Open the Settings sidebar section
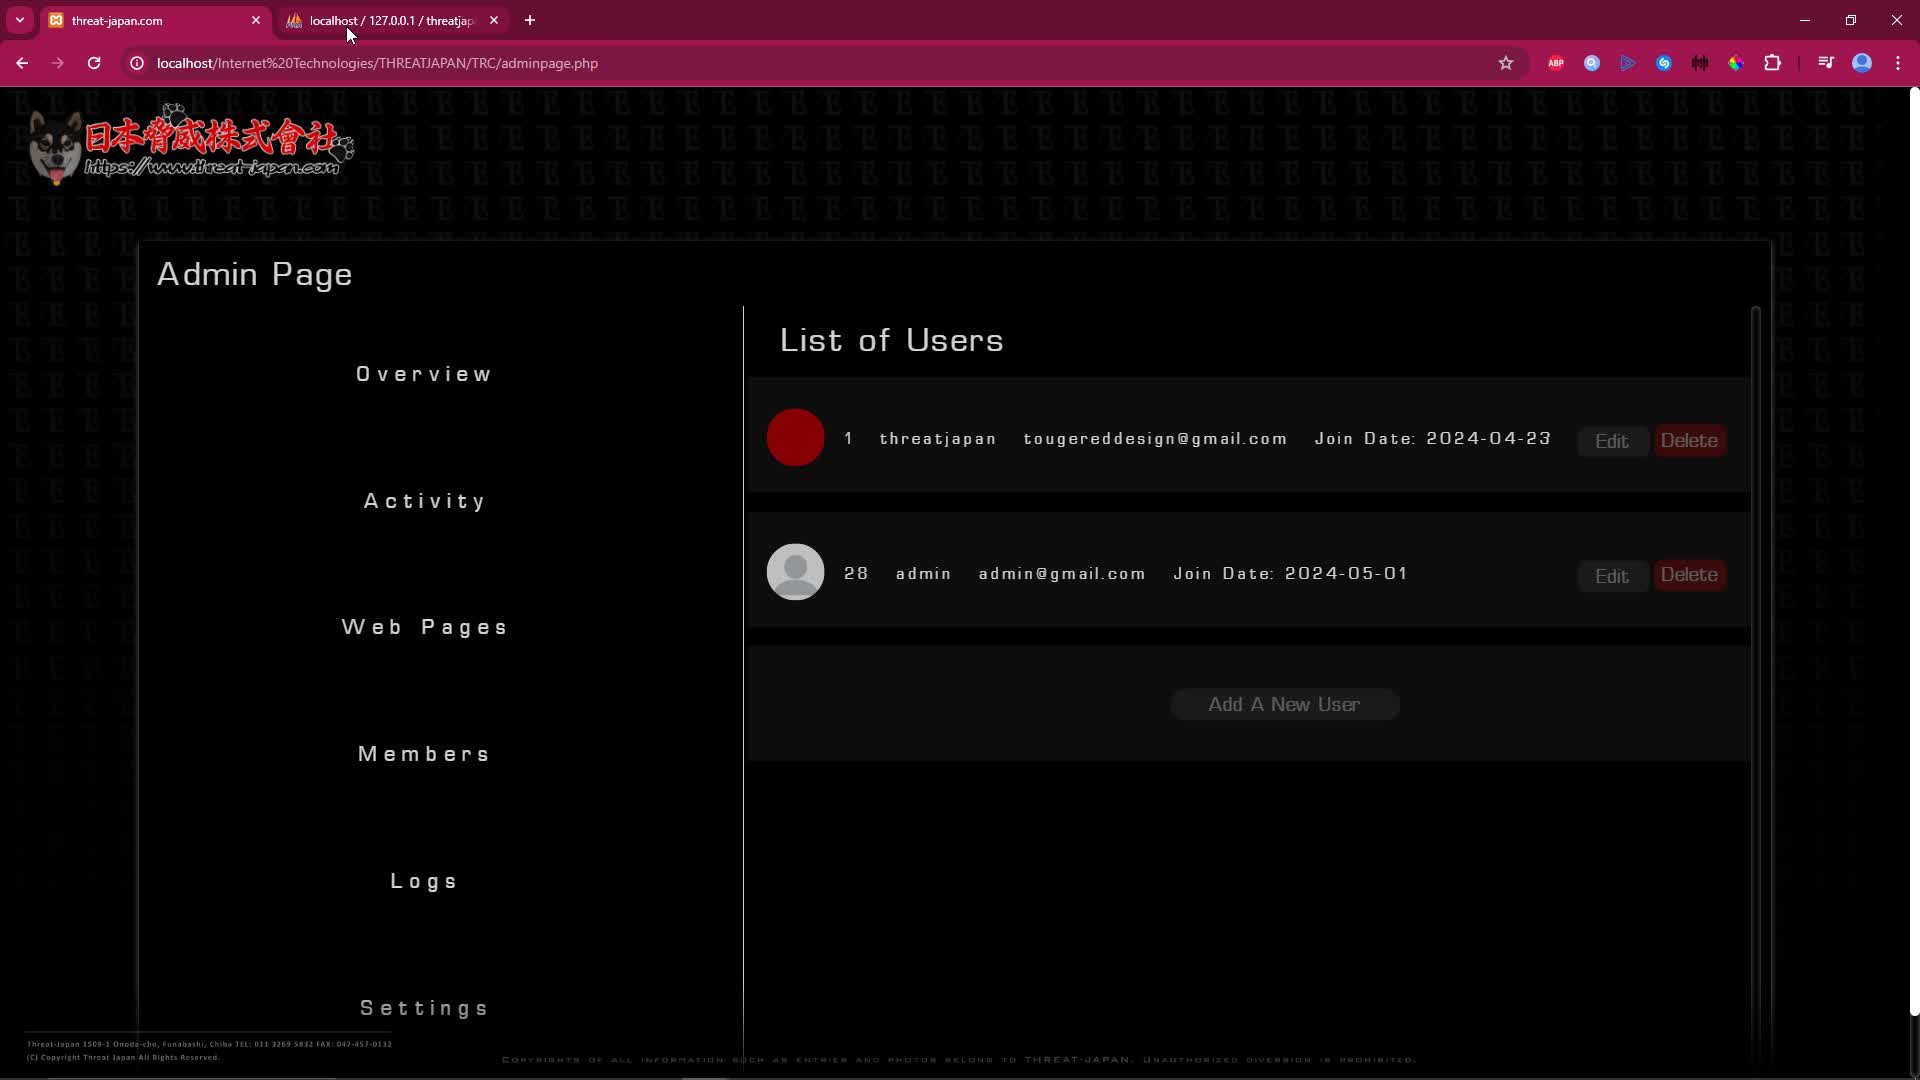This screenshot has width=1920, height=1080. pyautogui.click(x=424, y=1007)
